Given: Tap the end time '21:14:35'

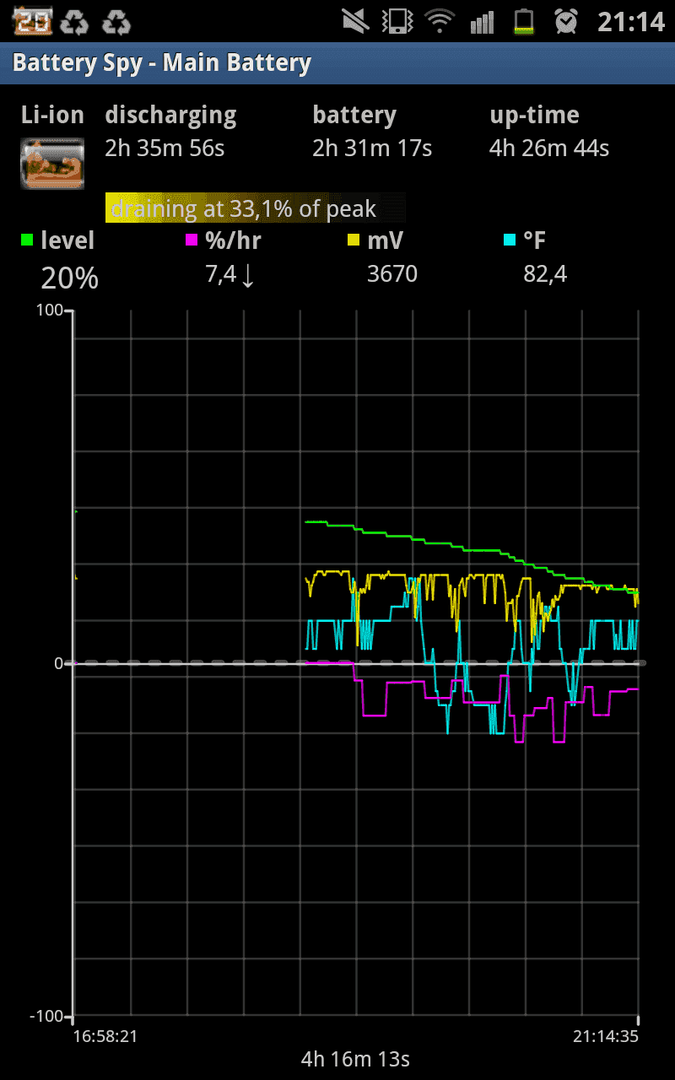Looking at the screenshot, I should tap(606, 1036).
